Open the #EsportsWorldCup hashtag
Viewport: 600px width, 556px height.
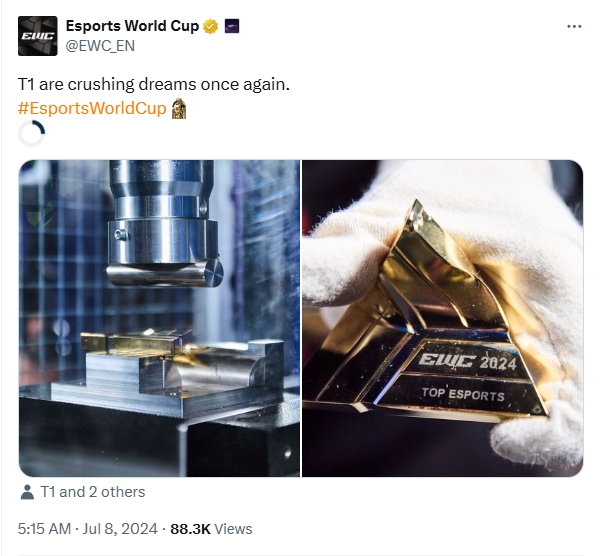pyautogui.click(x=92, y=108)
